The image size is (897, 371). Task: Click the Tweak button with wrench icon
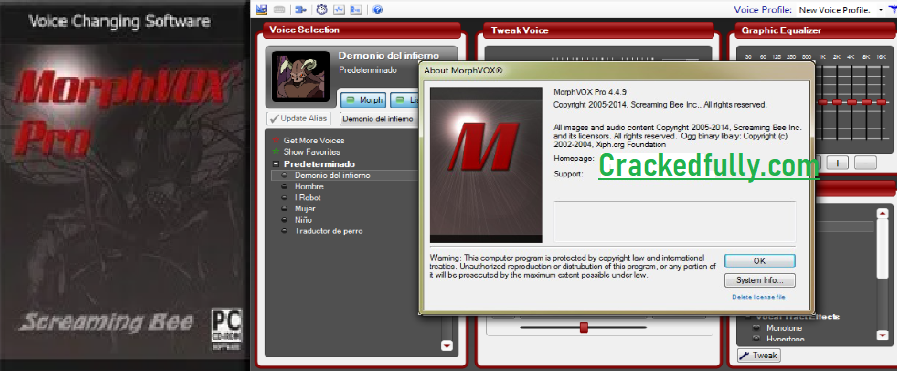point(759,356)
